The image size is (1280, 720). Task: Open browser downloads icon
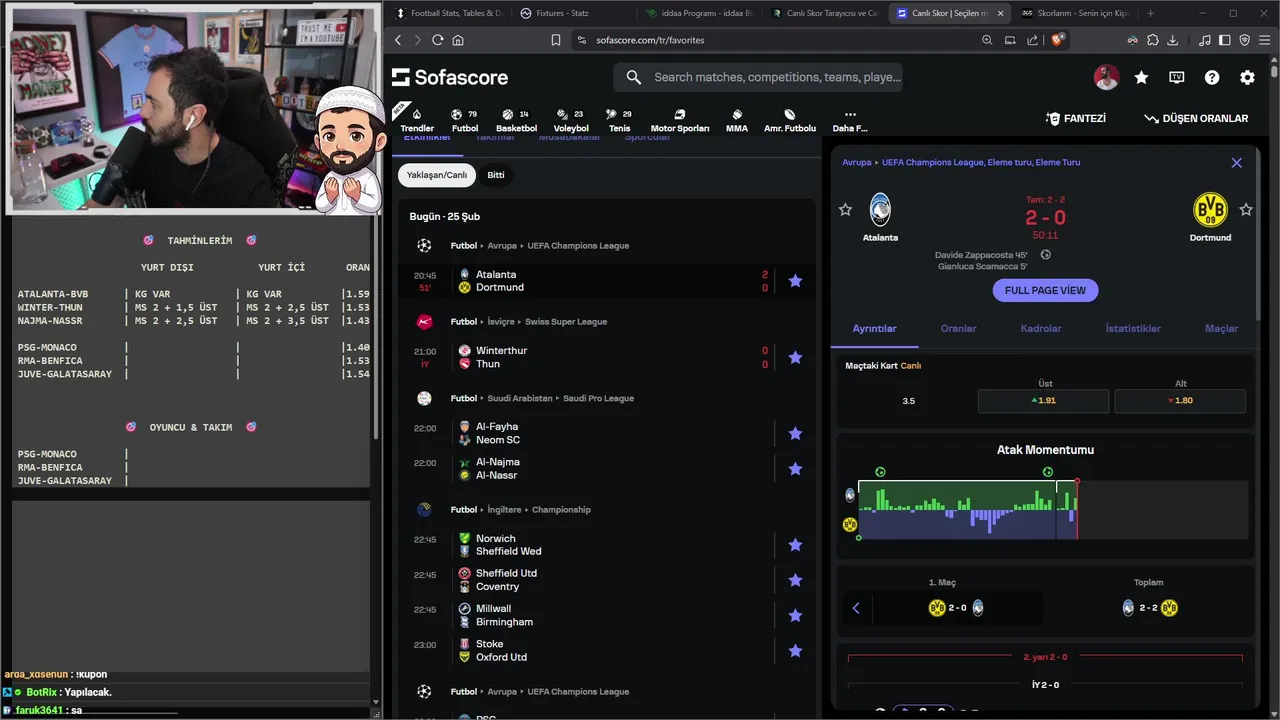tap(1173, 40)
